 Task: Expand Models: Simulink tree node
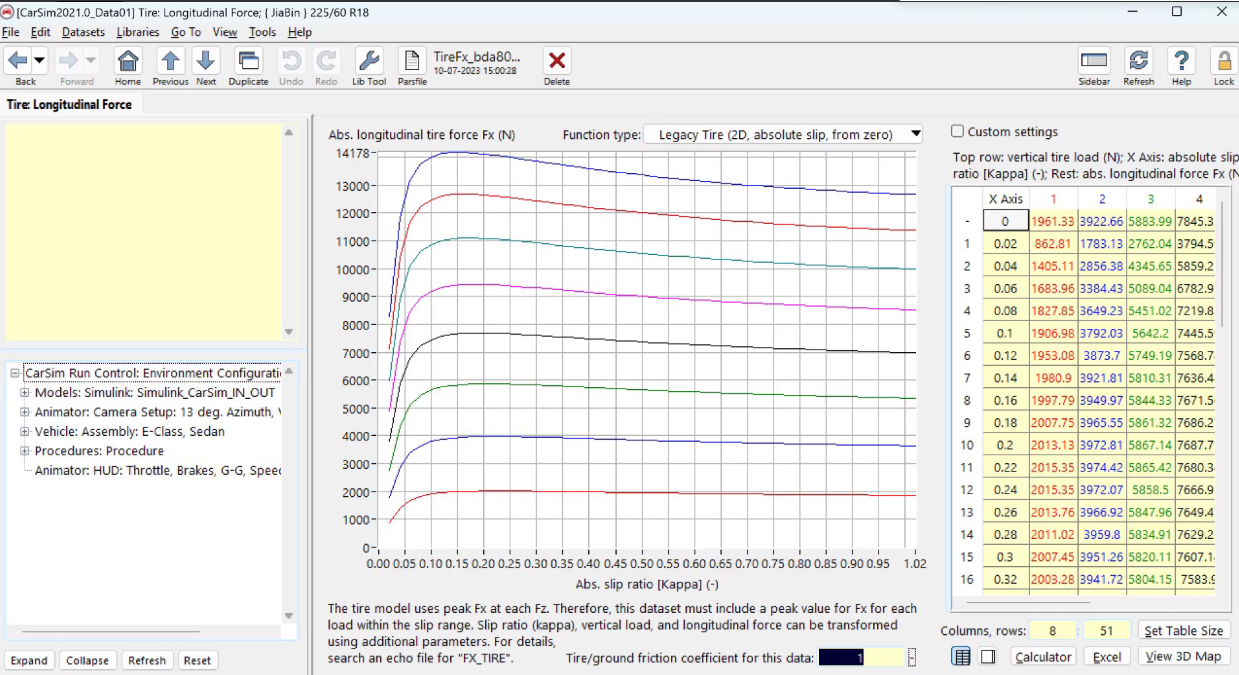point(24,393)
